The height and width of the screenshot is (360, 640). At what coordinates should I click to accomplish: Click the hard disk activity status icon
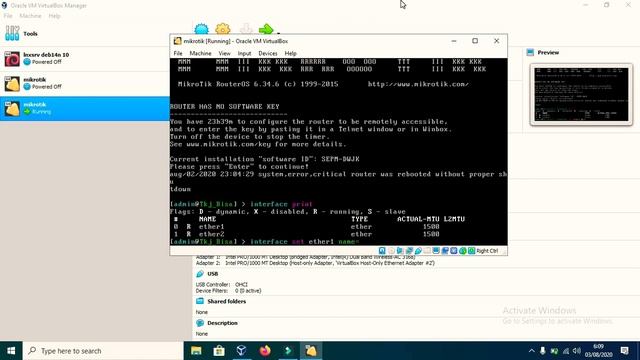pos(382,251)
